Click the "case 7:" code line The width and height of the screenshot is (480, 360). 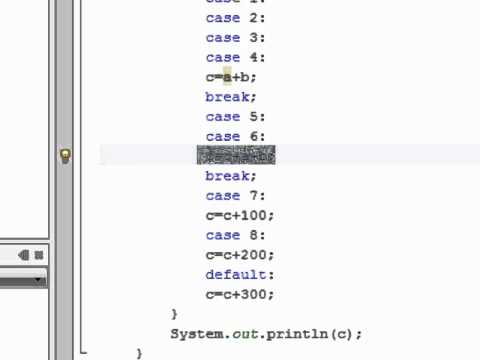235,196
